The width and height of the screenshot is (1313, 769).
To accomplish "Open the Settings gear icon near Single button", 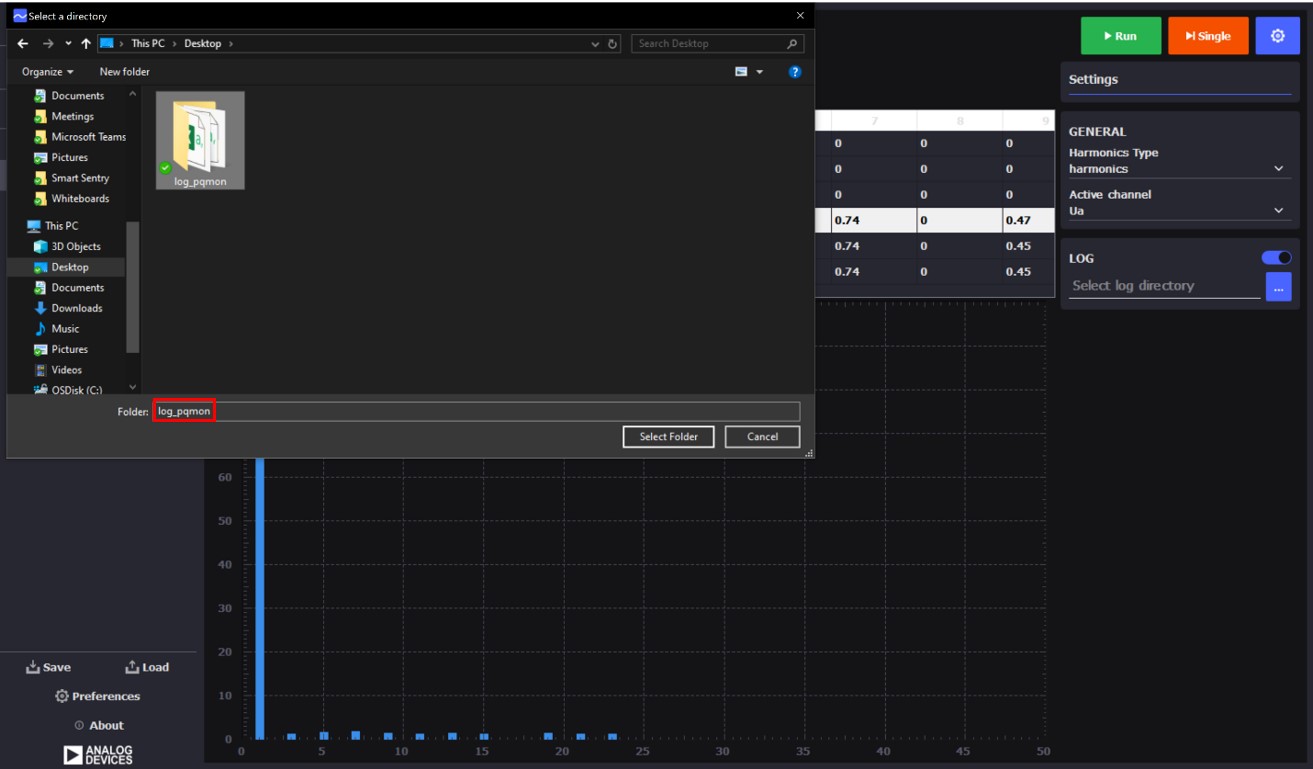I will 1277,35.
